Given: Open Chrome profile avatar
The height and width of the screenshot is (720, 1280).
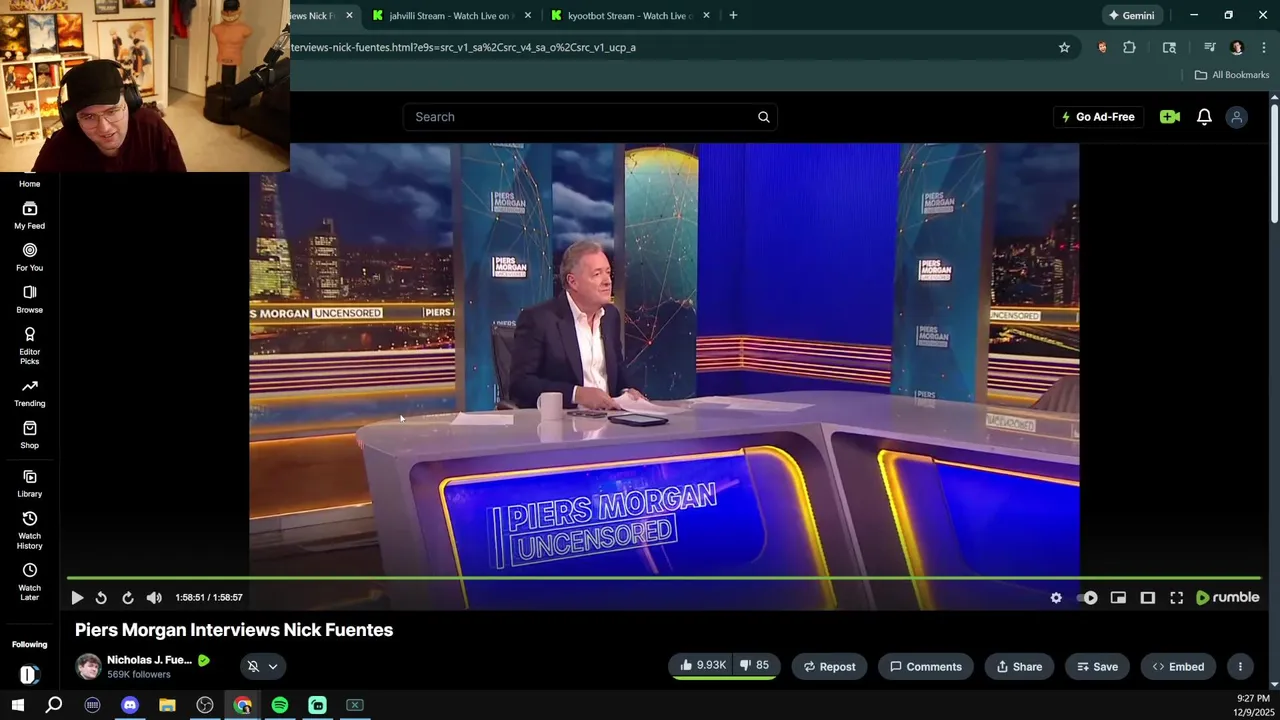Looking at the screenshot, I should click(x=1237, y=47).
